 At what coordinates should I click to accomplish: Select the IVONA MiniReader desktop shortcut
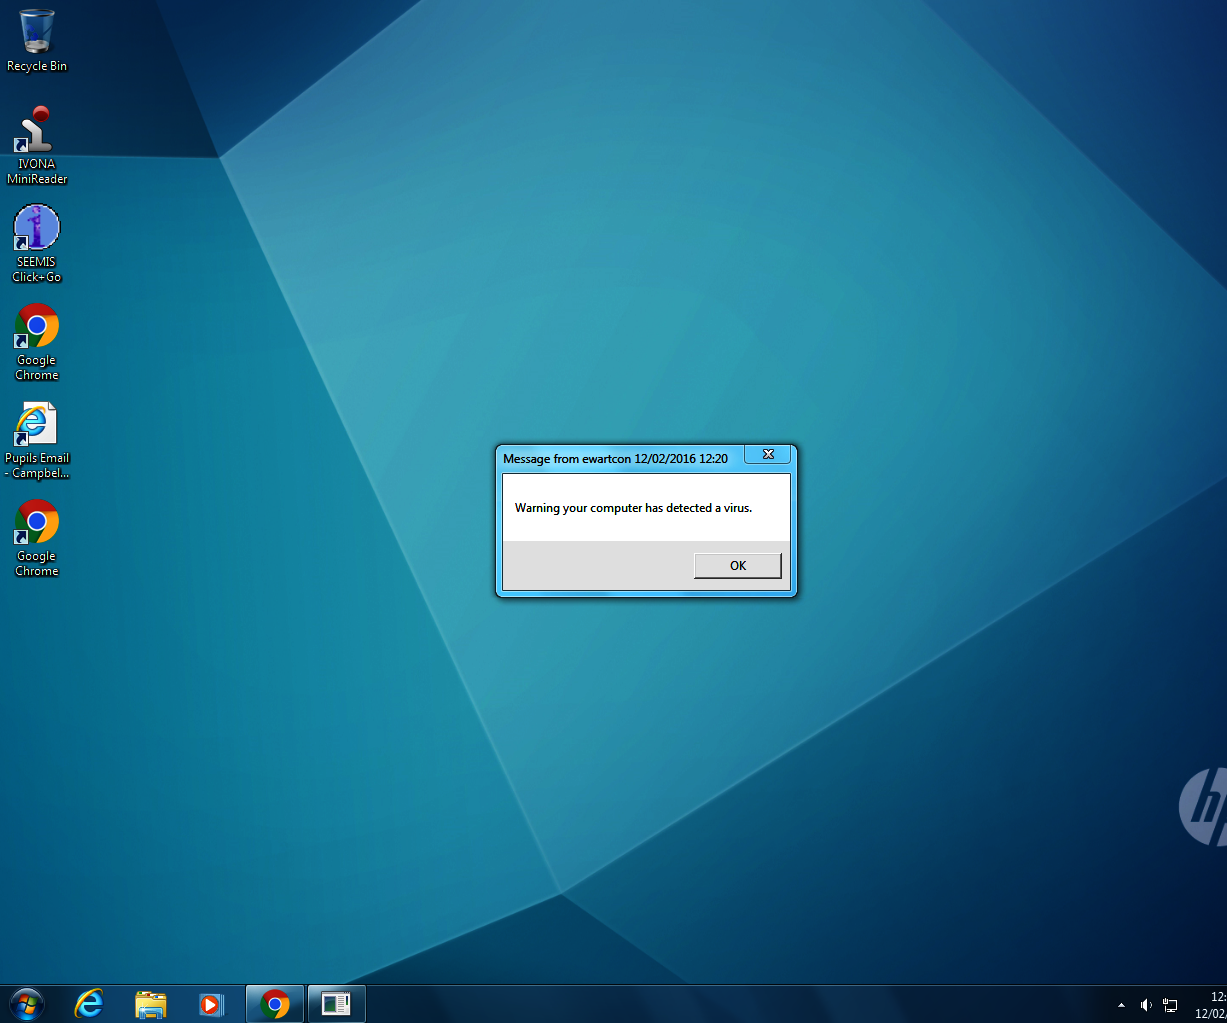37,145
